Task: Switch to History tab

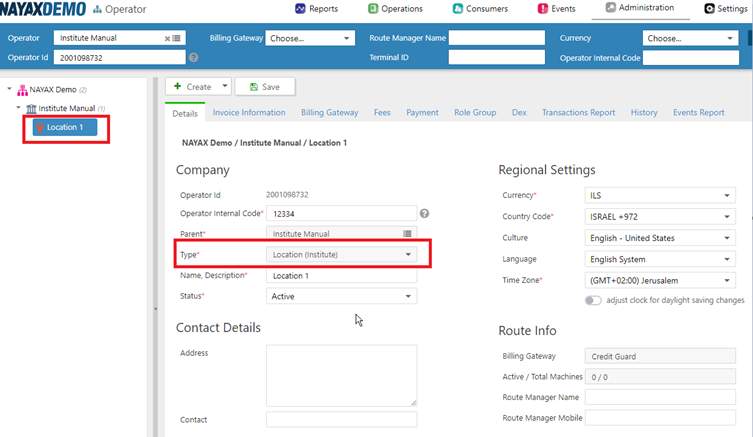Action: [x=644, y=112]
